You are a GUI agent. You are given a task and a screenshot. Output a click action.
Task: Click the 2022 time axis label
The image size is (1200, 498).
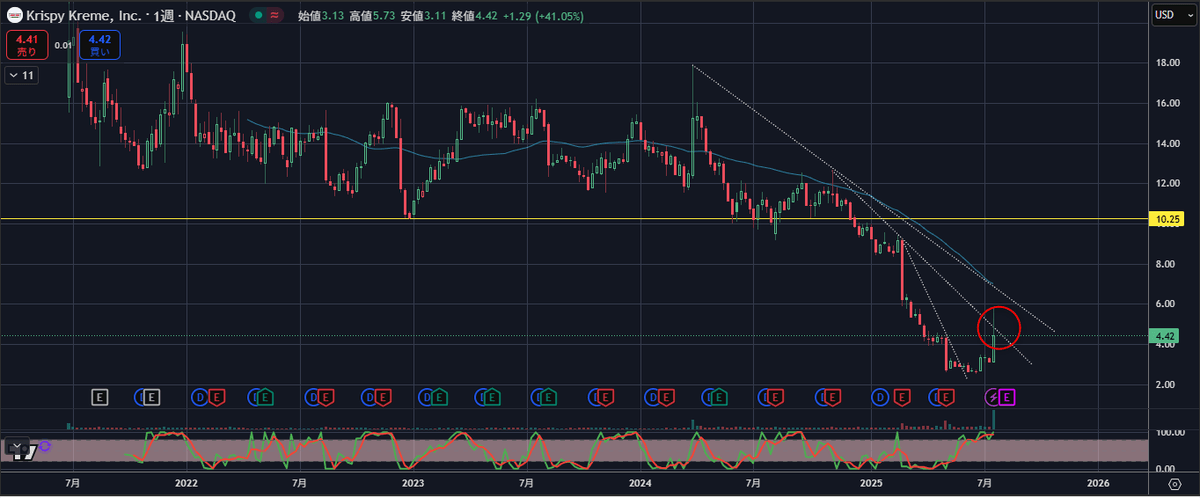185,484
